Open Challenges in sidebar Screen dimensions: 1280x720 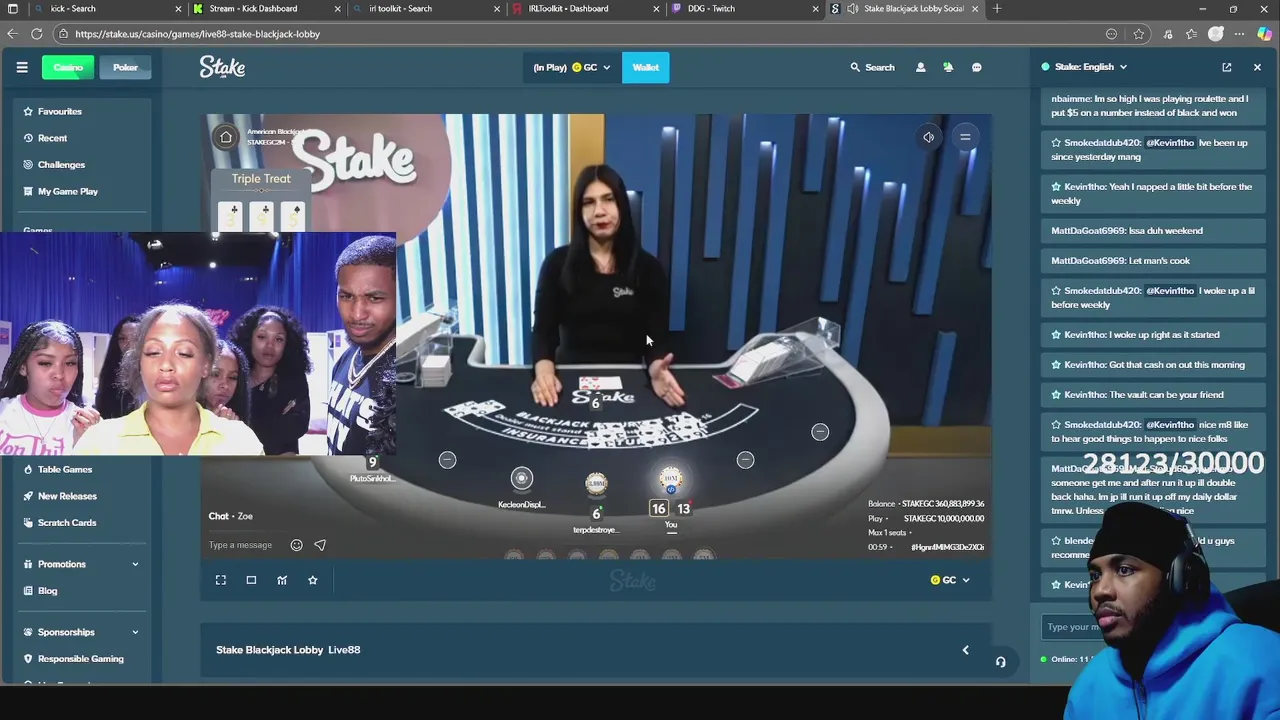click(61, 165)
